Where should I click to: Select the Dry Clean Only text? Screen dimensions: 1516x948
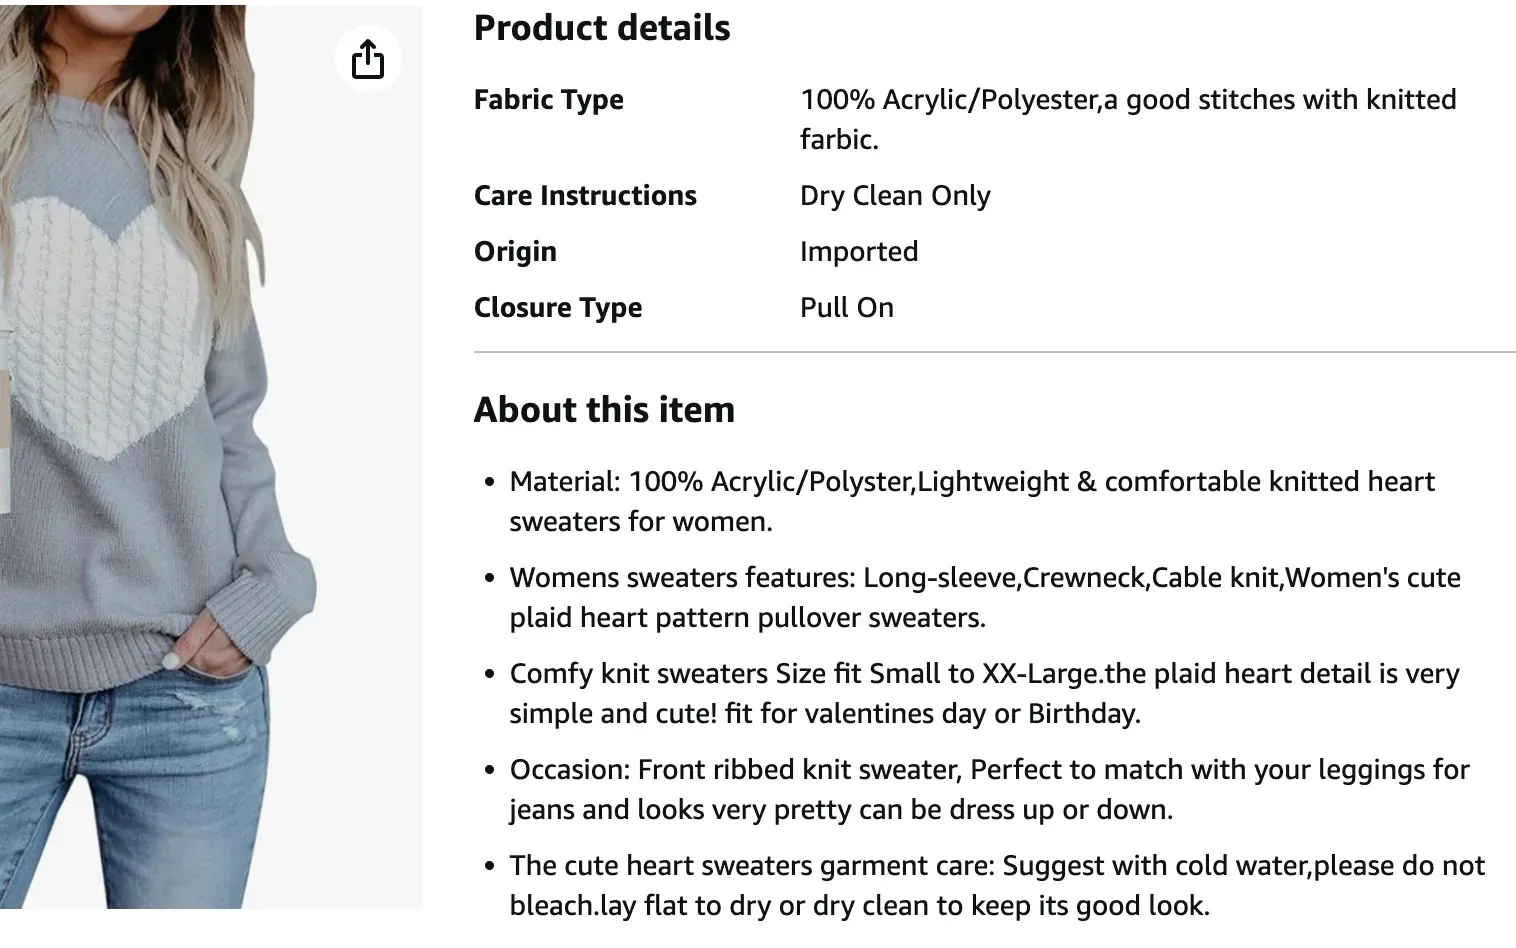[x=894, y=195]
